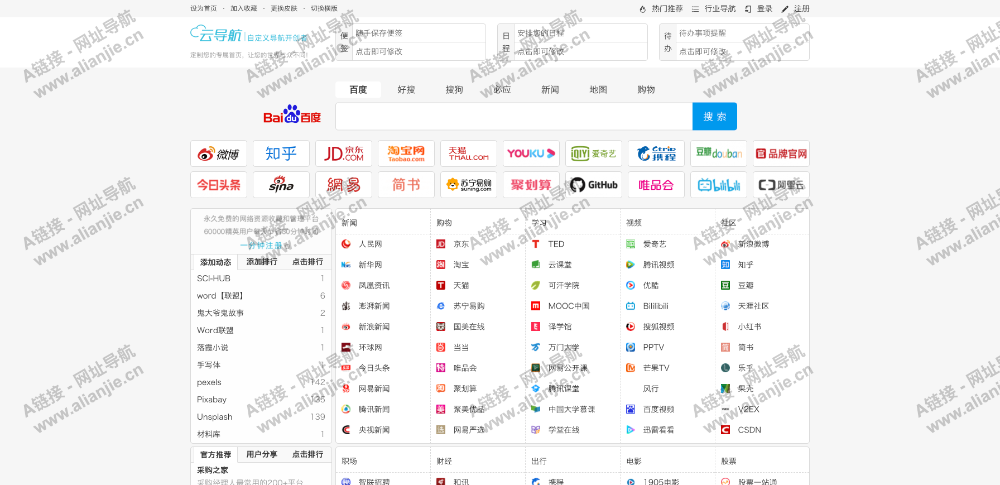1000x485 pixels.
Task: Edit the 随手保存便签 note field
Action: 418,33
